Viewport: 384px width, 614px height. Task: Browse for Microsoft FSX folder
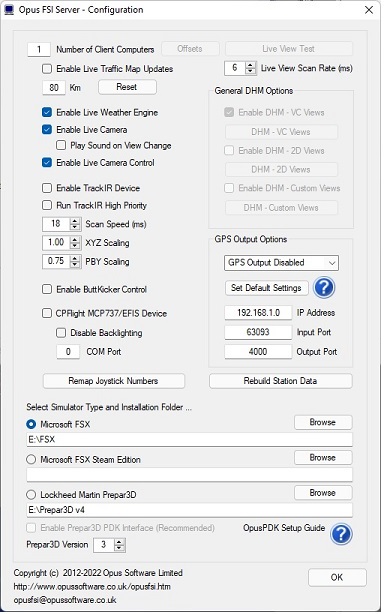[x=323, y=423]
